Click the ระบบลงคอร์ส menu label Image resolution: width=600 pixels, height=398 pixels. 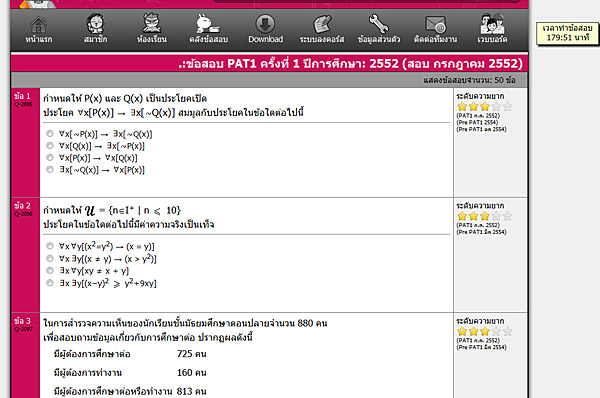322,39
